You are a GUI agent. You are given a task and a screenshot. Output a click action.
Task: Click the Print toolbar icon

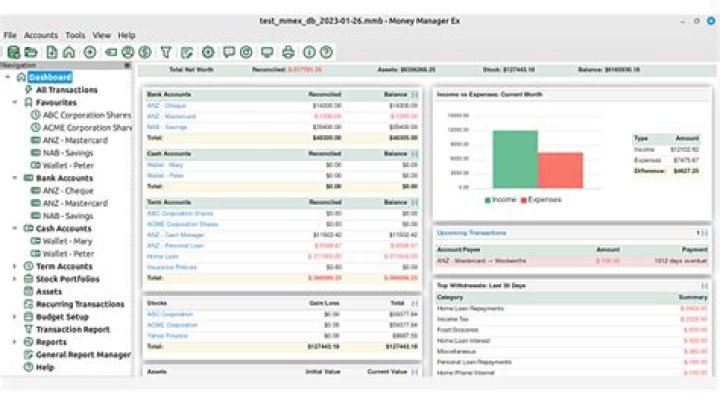pos(288,52)
